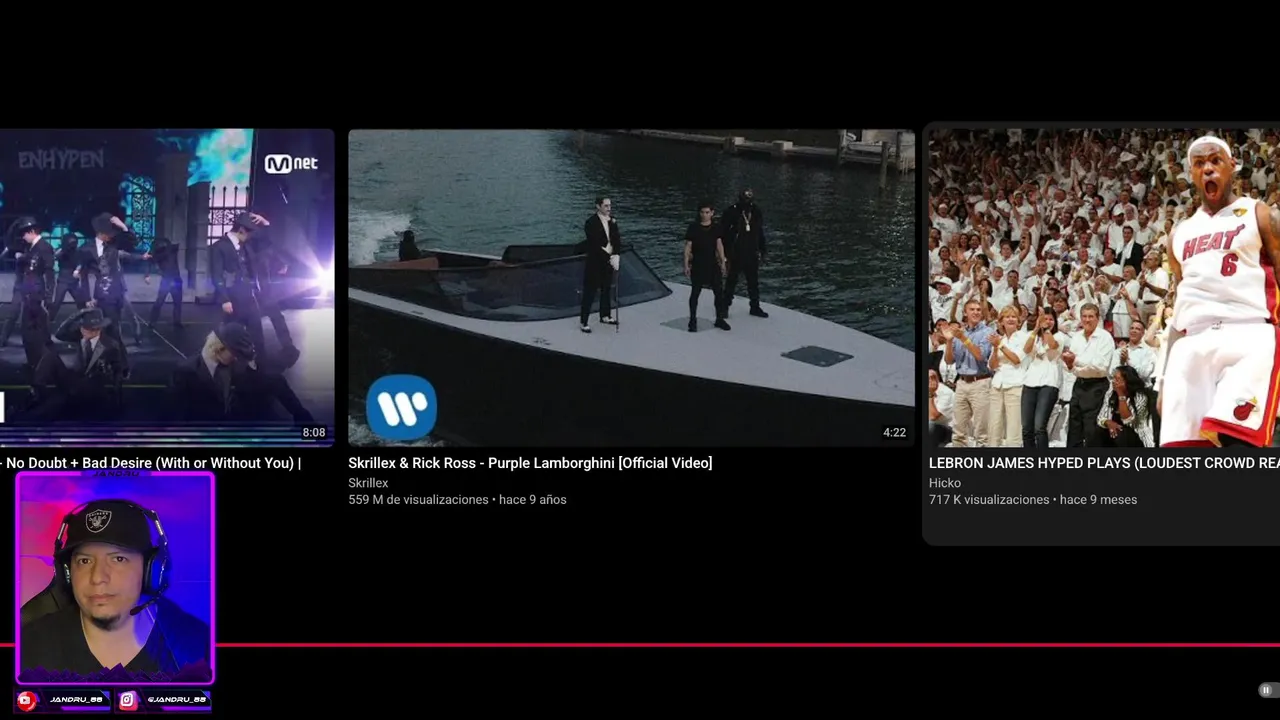Click the streamer webcam overlay

tap(115, 578)
